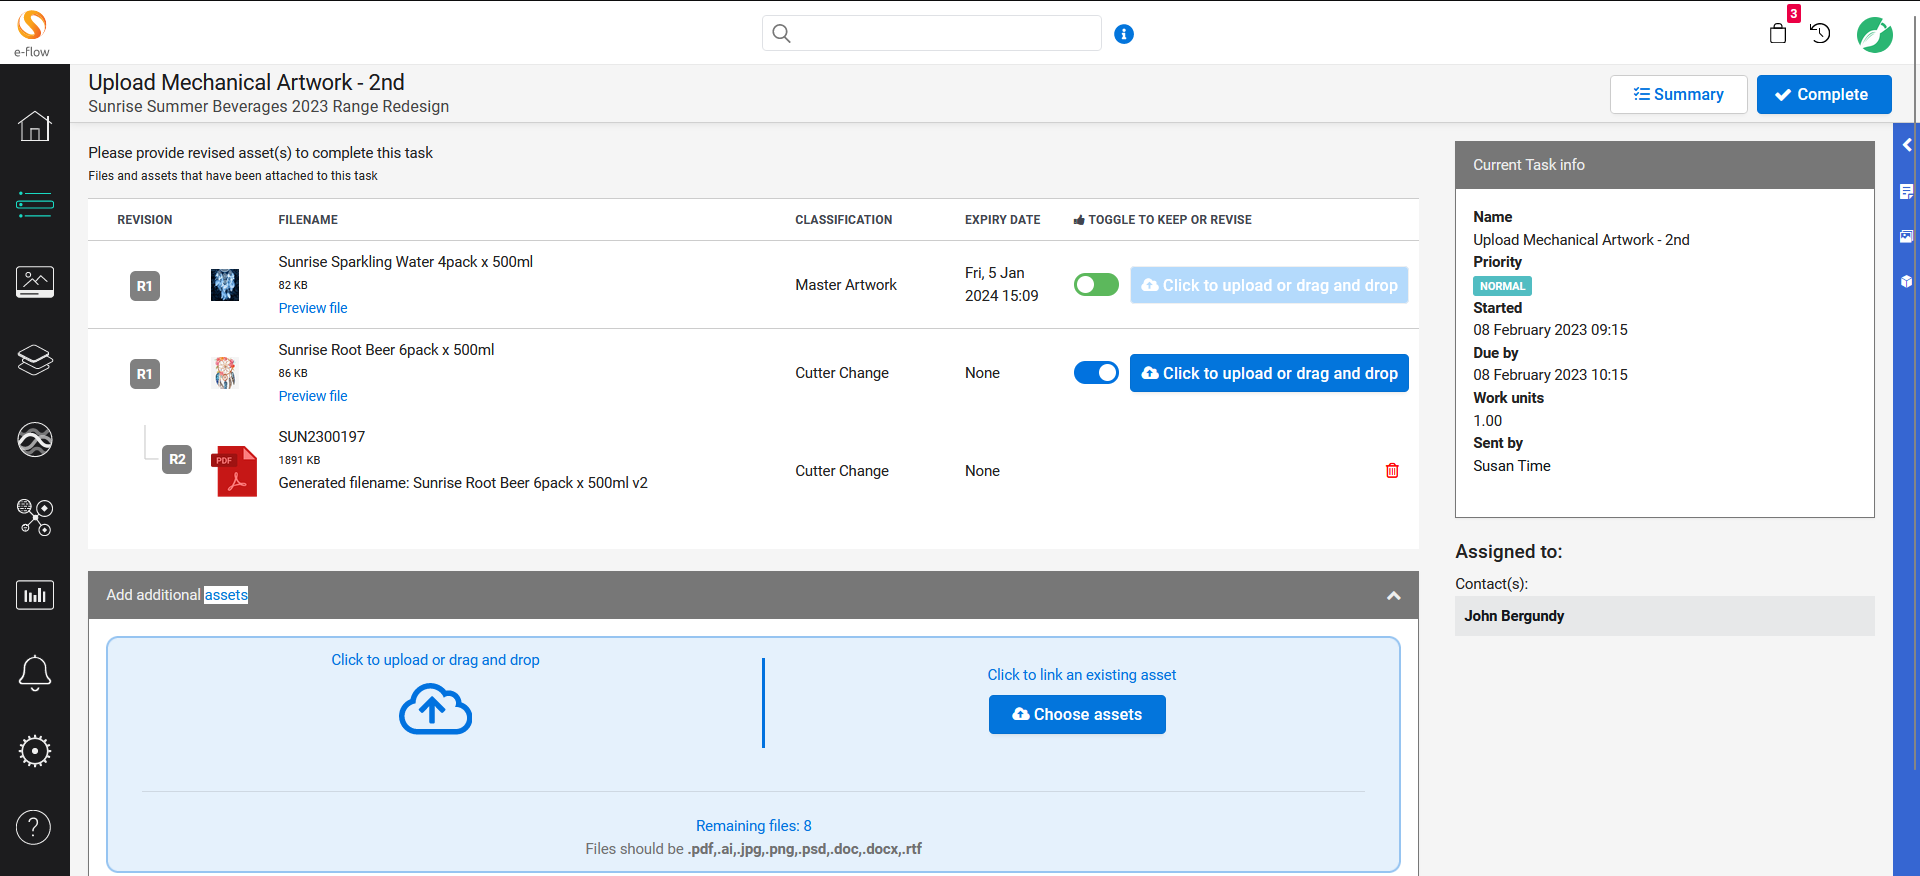Open the cube icon in right strip
The image size is (1920, 876).
click(1906, 282)
